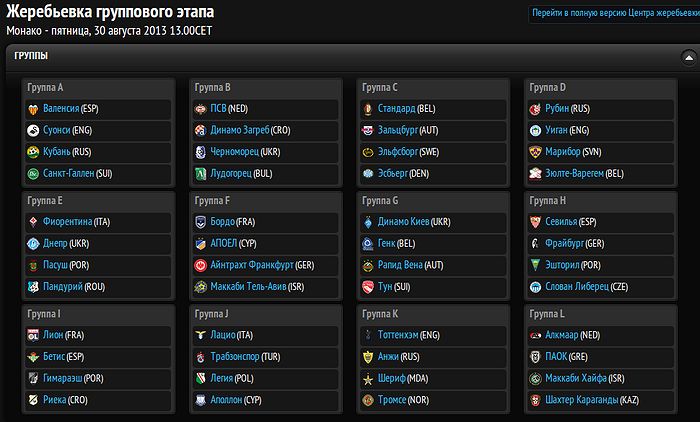Viewport: 700px width, 422px height.
Task: Collapse the Группы panel with arrow
Action: coord(688,56)
